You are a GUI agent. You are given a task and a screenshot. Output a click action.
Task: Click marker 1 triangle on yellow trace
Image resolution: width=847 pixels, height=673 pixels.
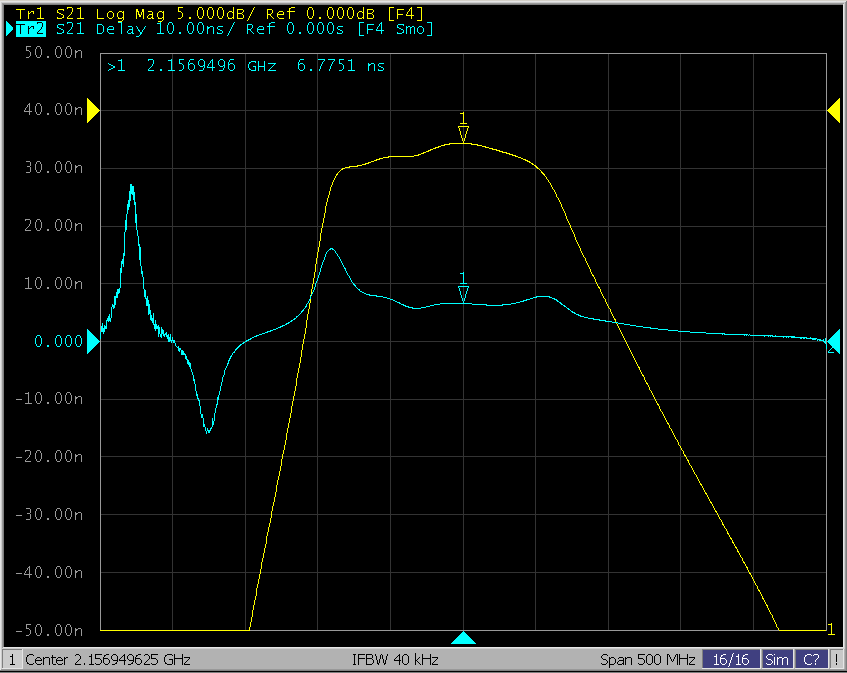463,134
